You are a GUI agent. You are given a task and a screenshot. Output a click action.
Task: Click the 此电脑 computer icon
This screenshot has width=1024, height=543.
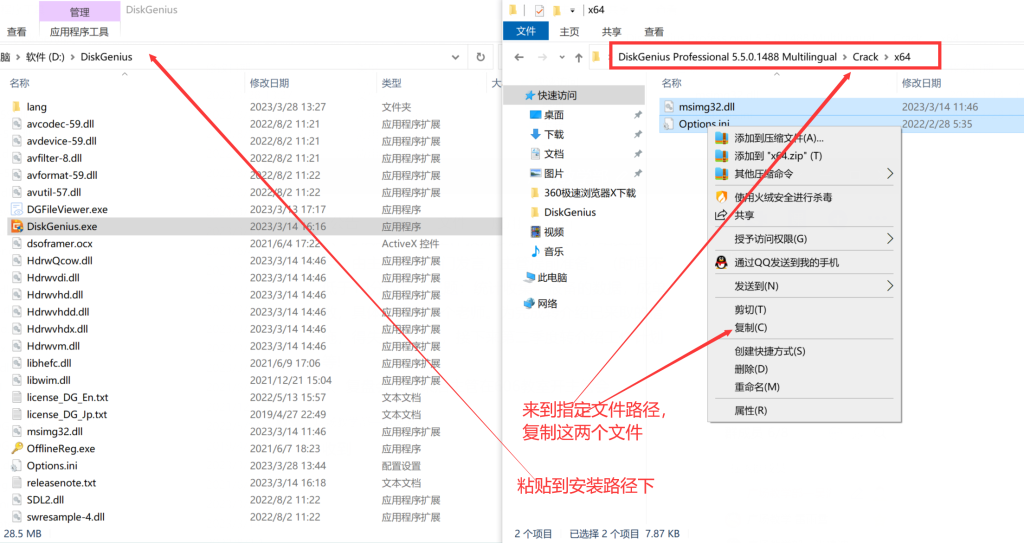529,278
